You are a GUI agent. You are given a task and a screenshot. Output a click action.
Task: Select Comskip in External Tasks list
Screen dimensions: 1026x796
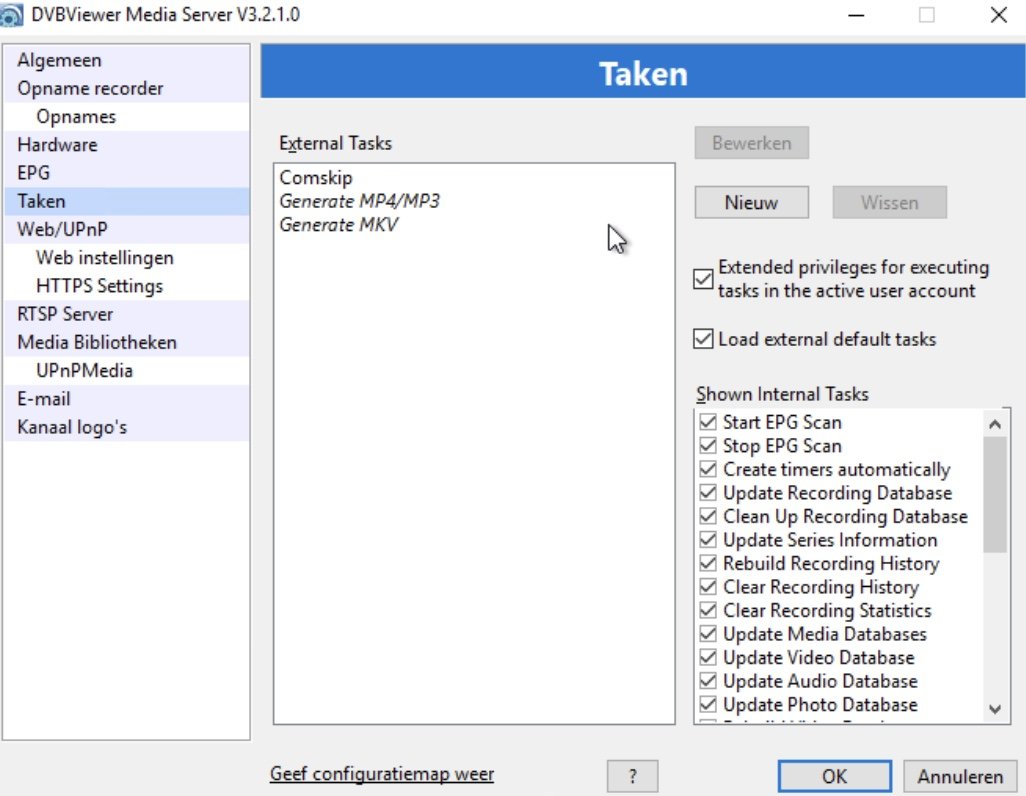coord(316,178)
